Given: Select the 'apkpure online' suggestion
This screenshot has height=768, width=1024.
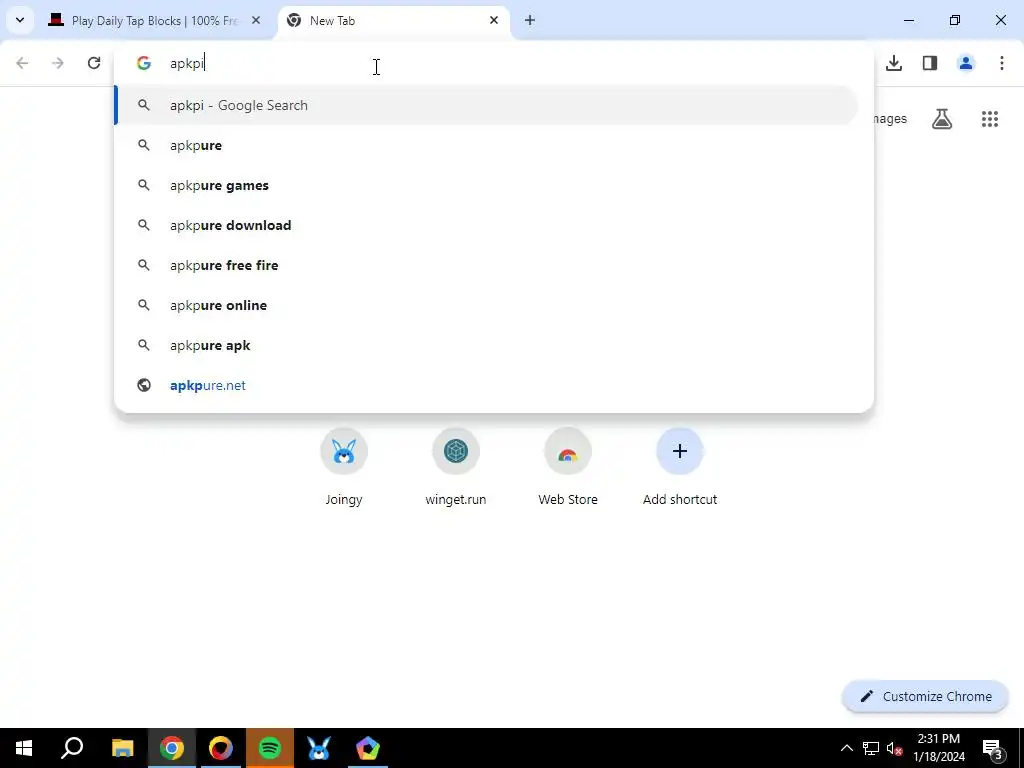Looking at the screenshot, I should [487, 305].
